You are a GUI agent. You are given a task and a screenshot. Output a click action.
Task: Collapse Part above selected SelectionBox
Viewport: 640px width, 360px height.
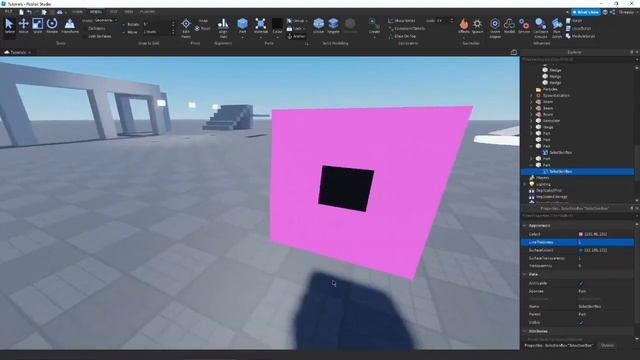click(532, 165)
